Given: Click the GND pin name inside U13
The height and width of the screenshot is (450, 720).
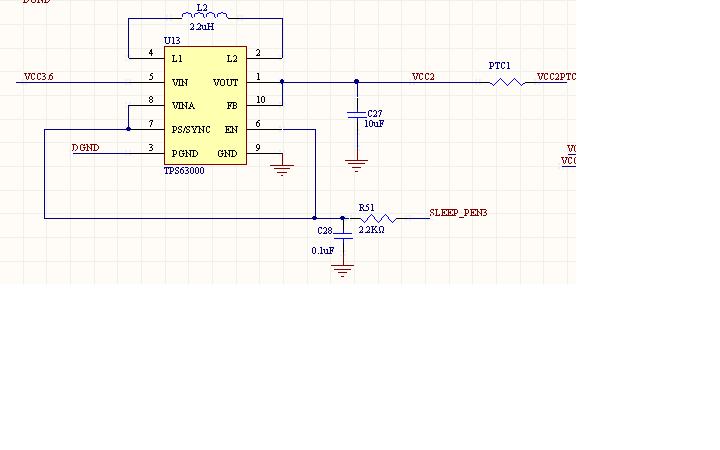Looking at the screenshot, I should tap(227, 153).
